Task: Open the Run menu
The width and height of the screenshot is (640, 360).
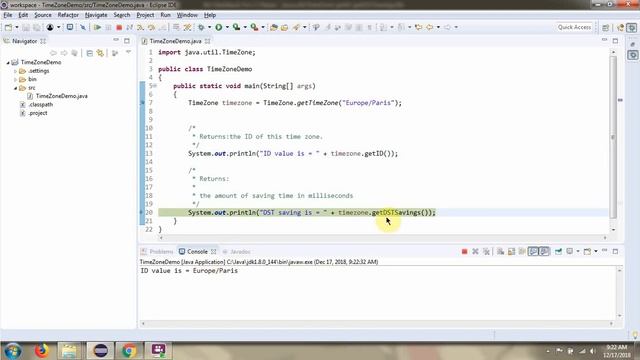Action: 165,15
